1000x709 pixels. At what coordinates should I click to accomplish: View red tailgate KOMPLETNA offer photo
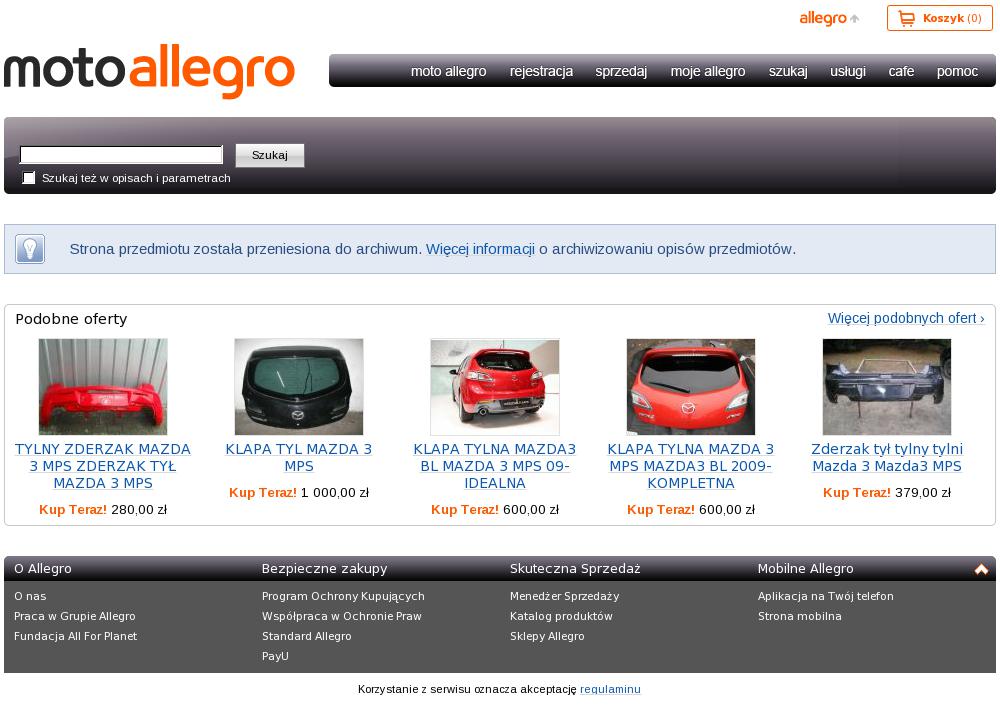[691, 386]
